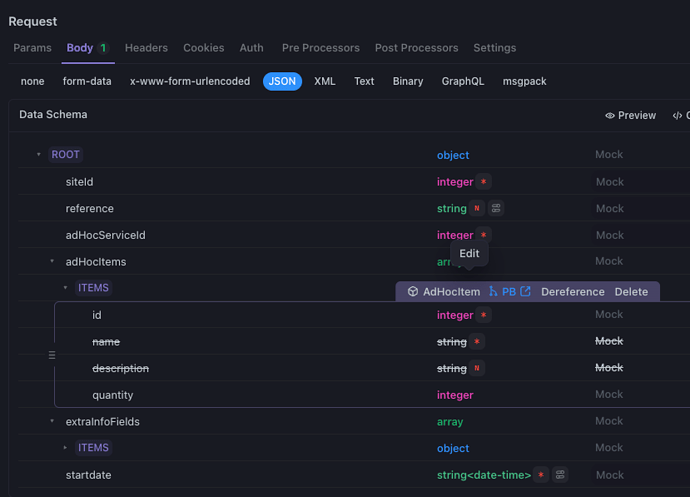Image resolution: width=690 pixels, height=497 pixels.
Task: Click the Mock field for quantity
Action: point(609,395)
